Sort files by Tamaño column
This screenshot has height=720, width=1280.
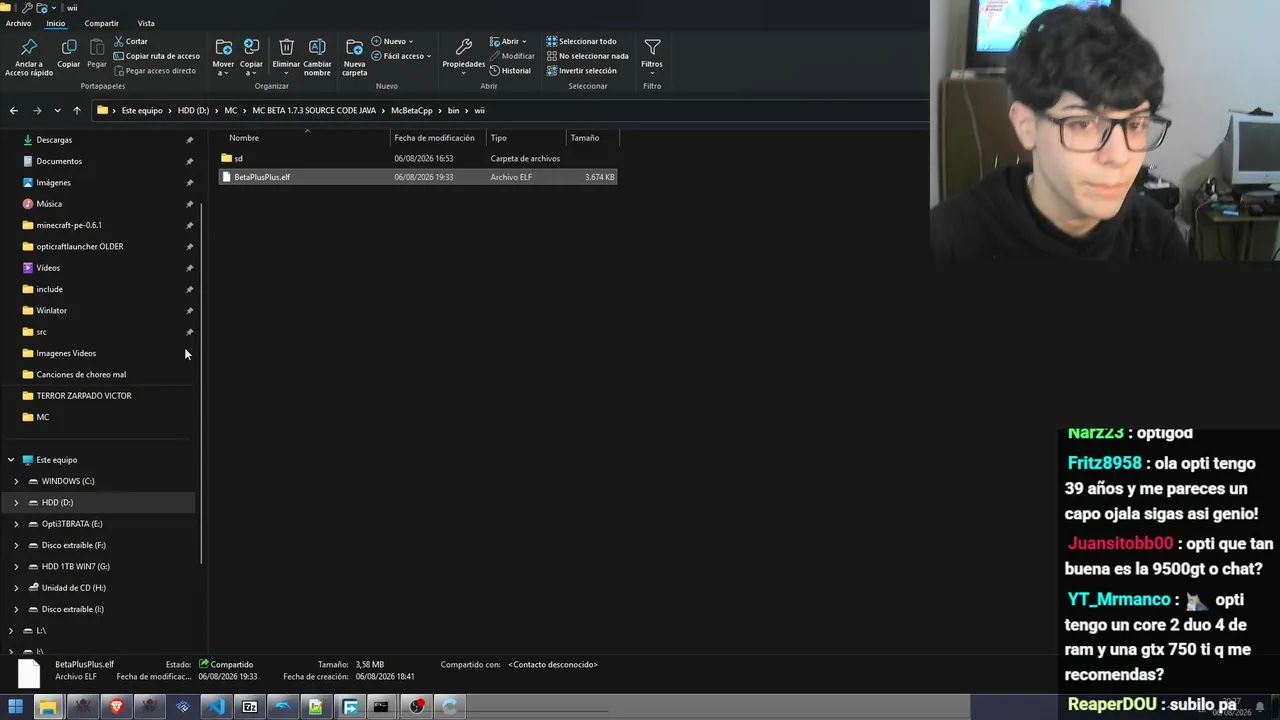point(592,138)
